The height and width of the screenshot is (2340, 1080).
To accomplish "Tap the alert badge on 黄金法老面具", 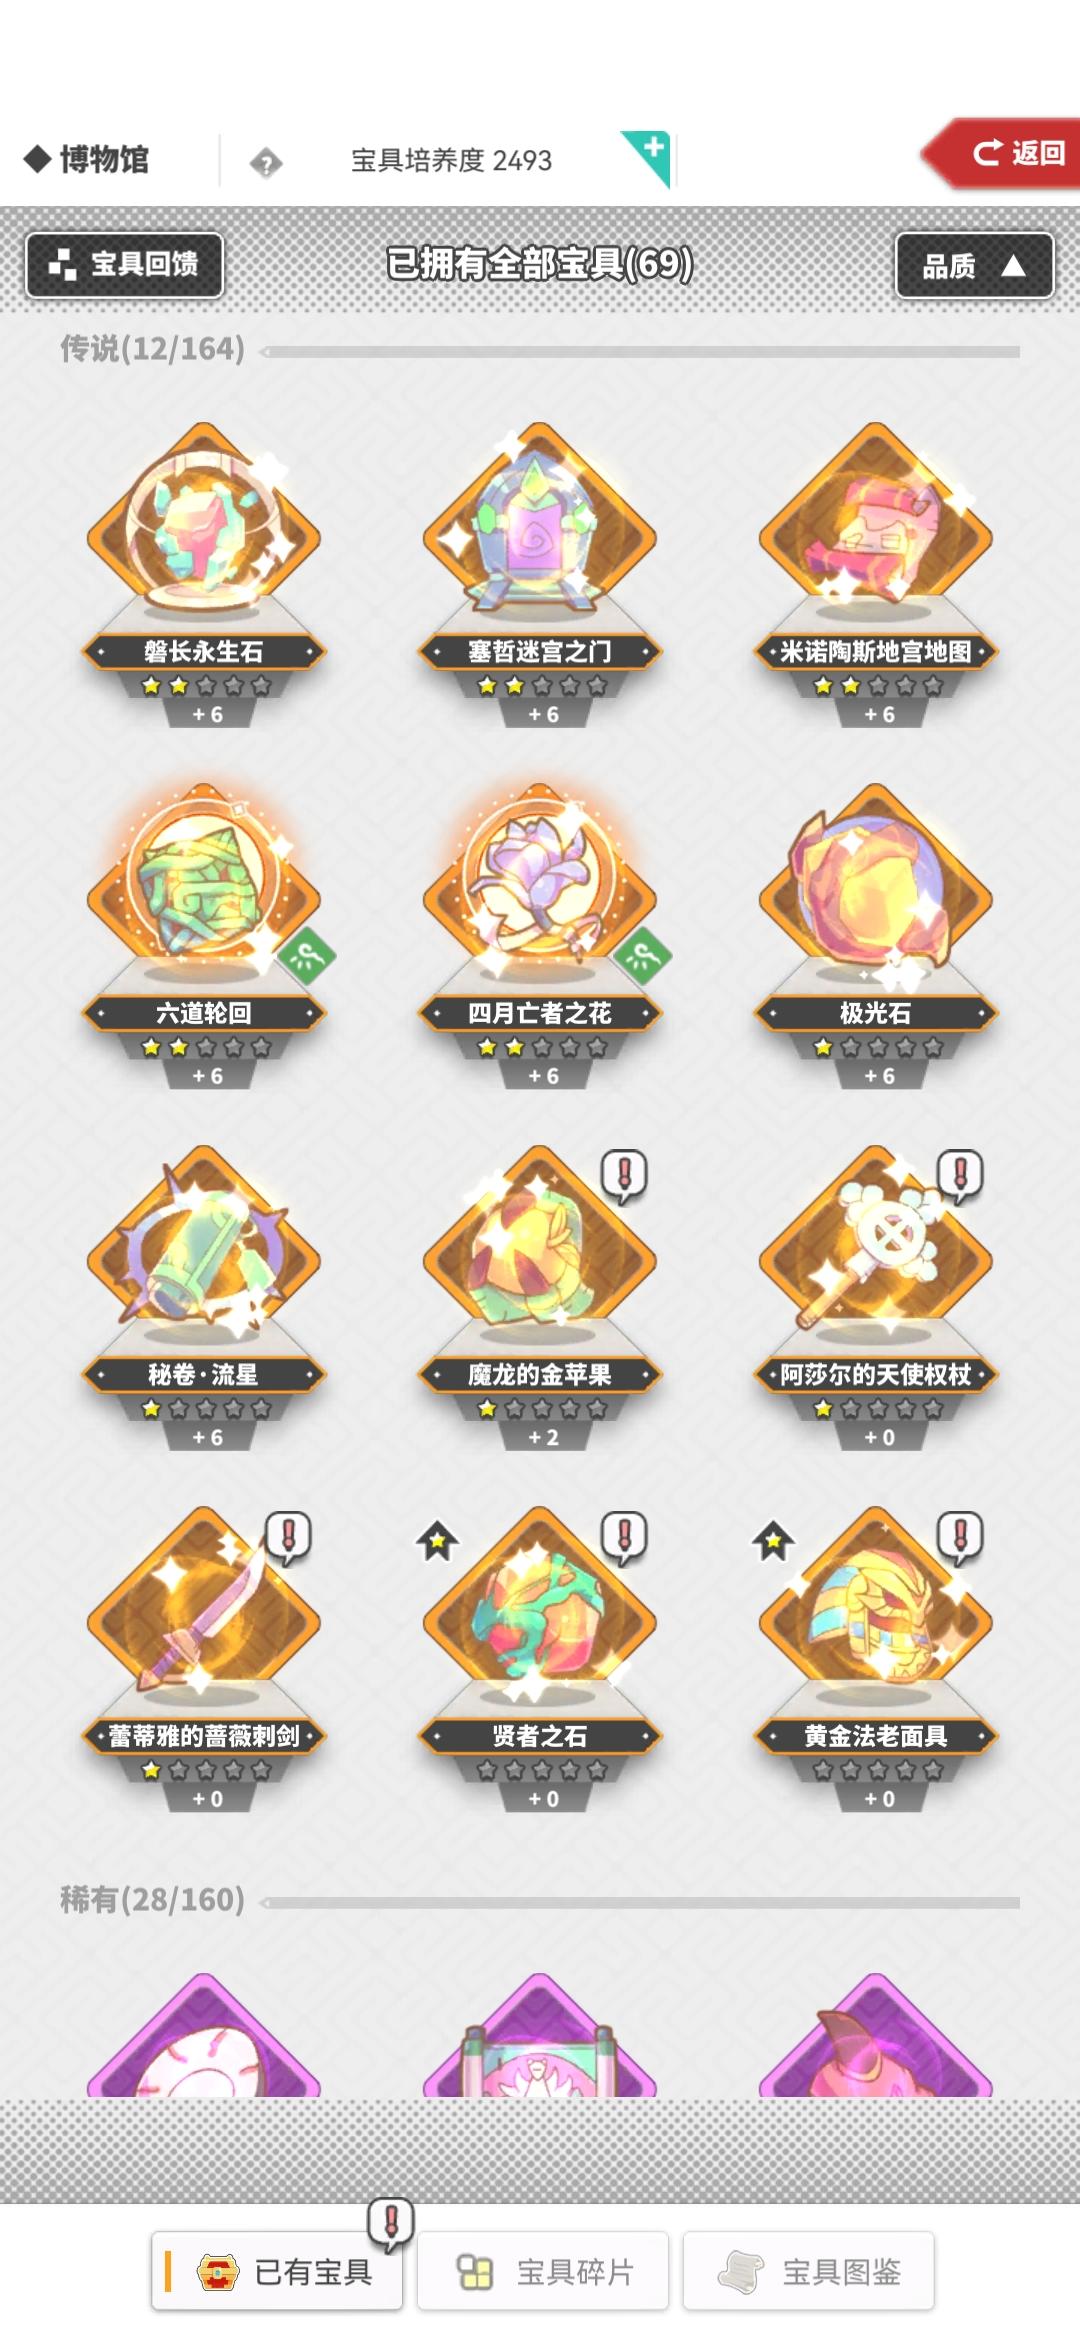I will click(960, 1538).
